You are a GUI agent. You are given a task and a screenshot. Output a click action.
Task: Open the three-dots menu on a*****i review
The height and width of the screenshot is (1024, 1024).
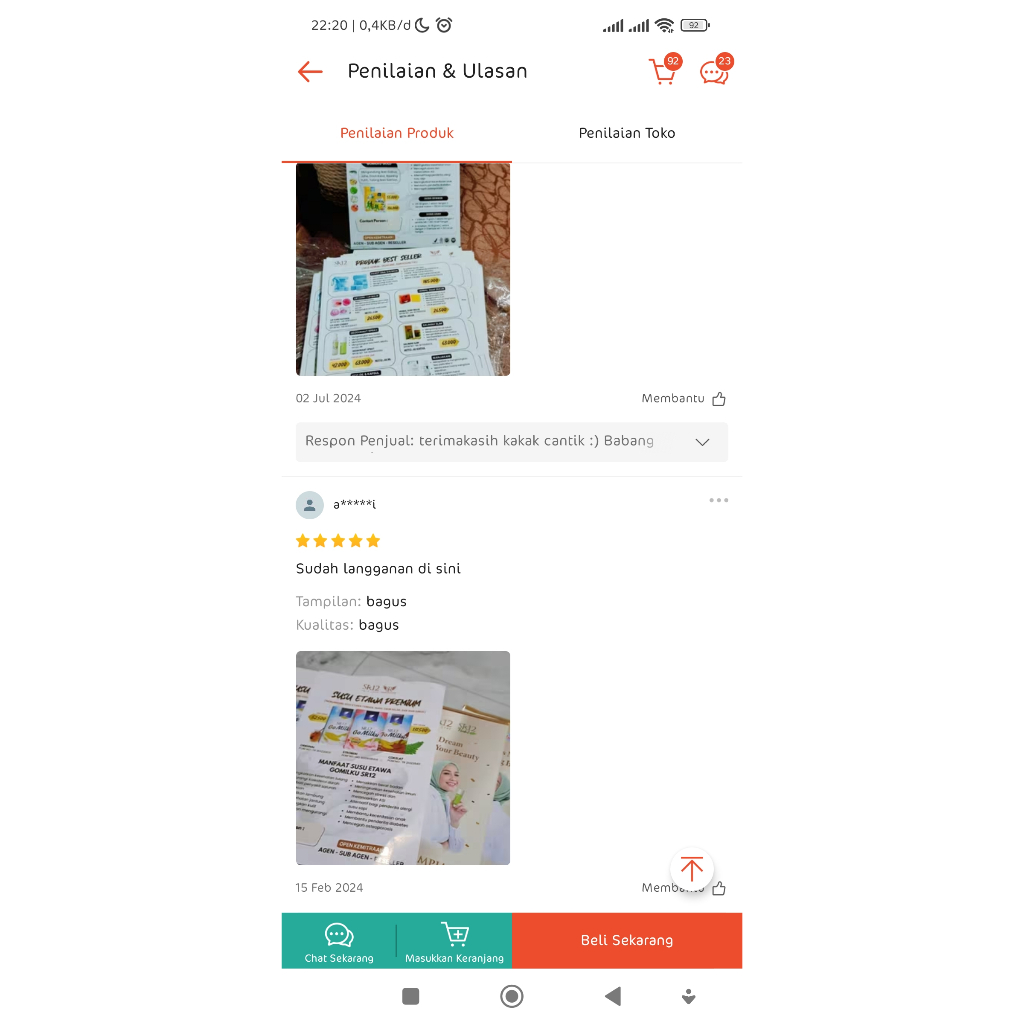point(718,500)
